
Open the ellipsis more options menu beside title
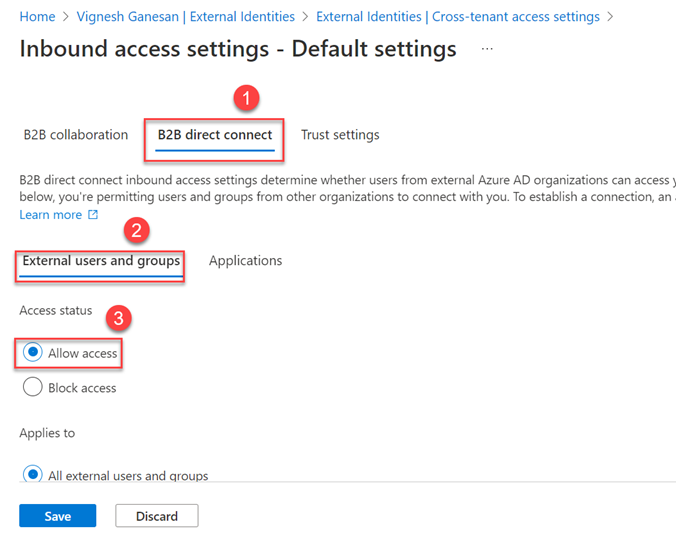point(488,48)
